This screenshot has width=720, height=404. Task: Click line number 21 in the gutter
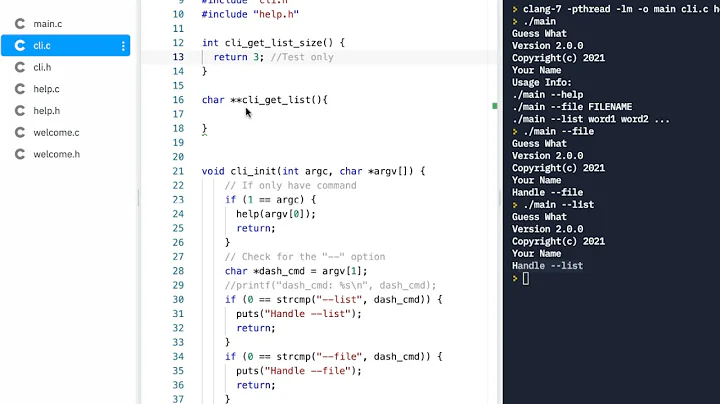point(178,171)
